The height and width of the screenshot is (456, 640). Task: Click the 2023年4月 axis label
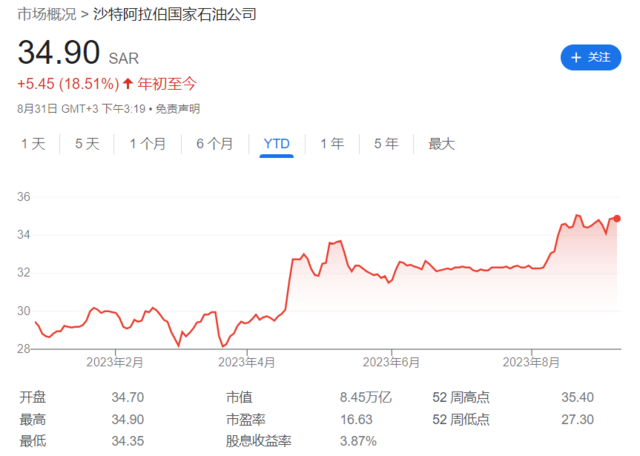tap(247, 362)
